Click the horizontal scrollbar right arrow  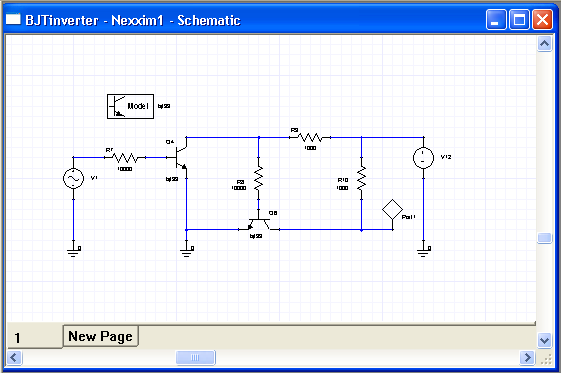(527, 357)
